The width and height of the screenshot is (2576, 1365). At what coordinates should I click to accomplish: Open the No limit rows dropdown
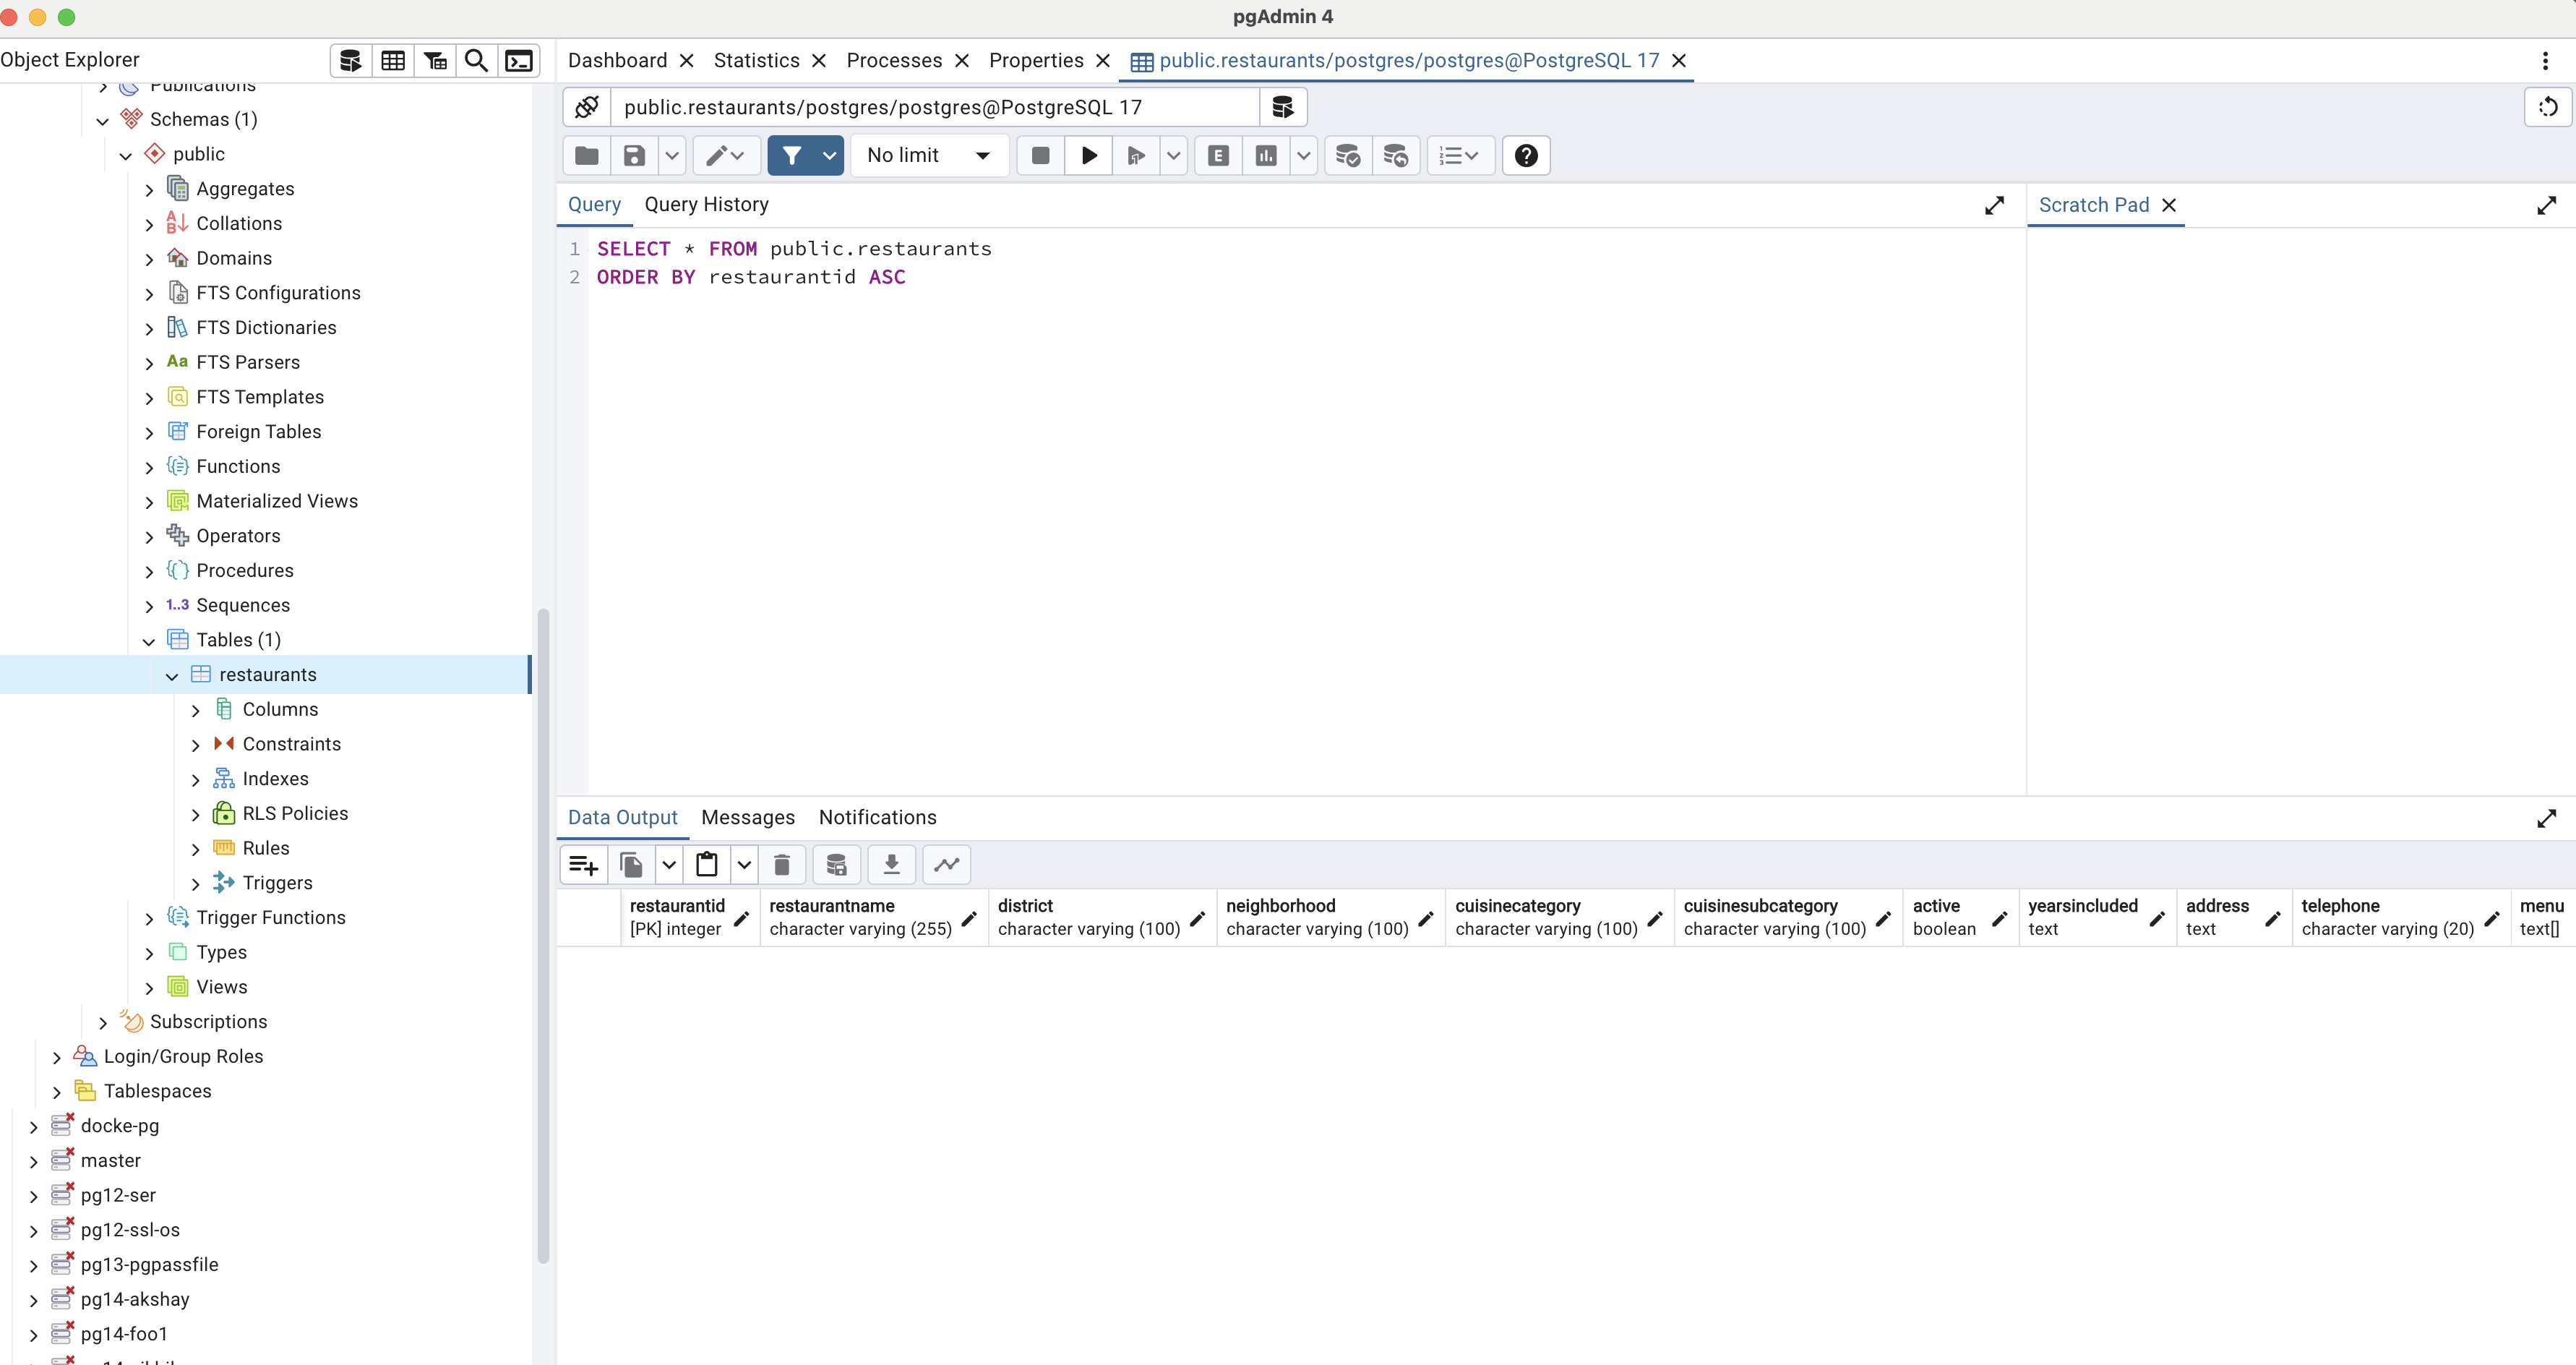[x=928, y=156]
